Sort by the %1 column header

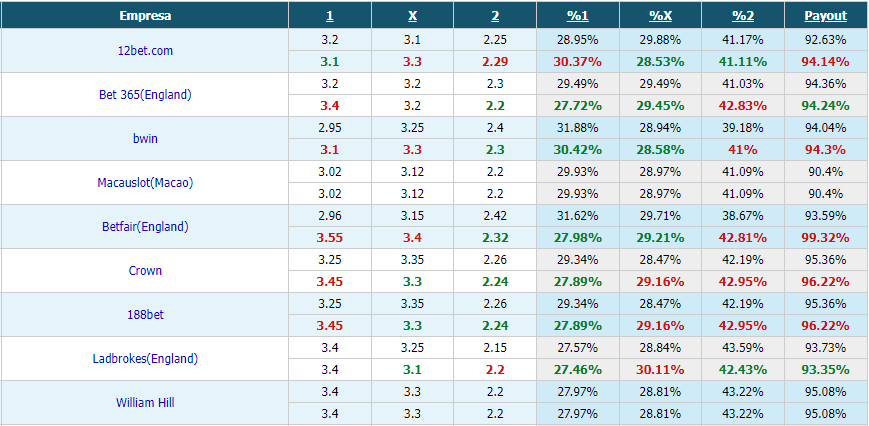tap(577, 16)
